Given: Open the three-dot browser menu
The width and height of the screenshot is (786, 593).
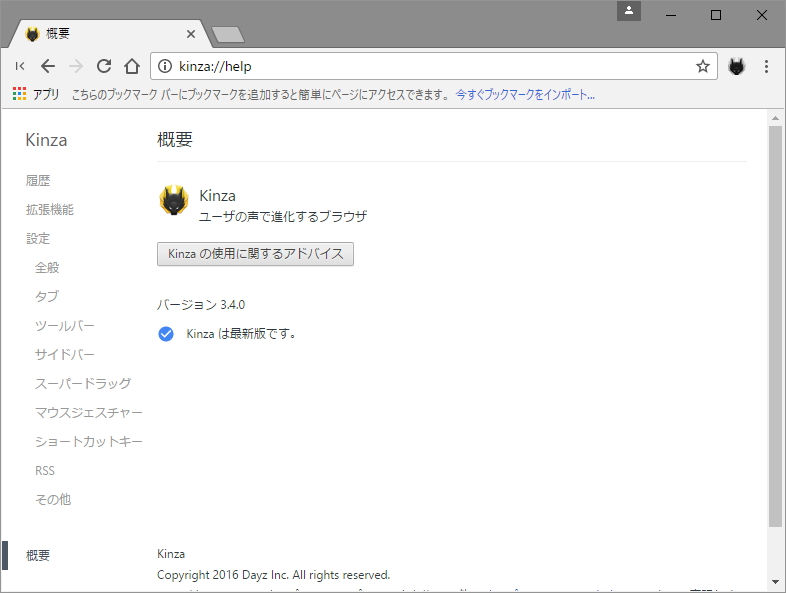Looking at the screenshot, I should (766, 66).
